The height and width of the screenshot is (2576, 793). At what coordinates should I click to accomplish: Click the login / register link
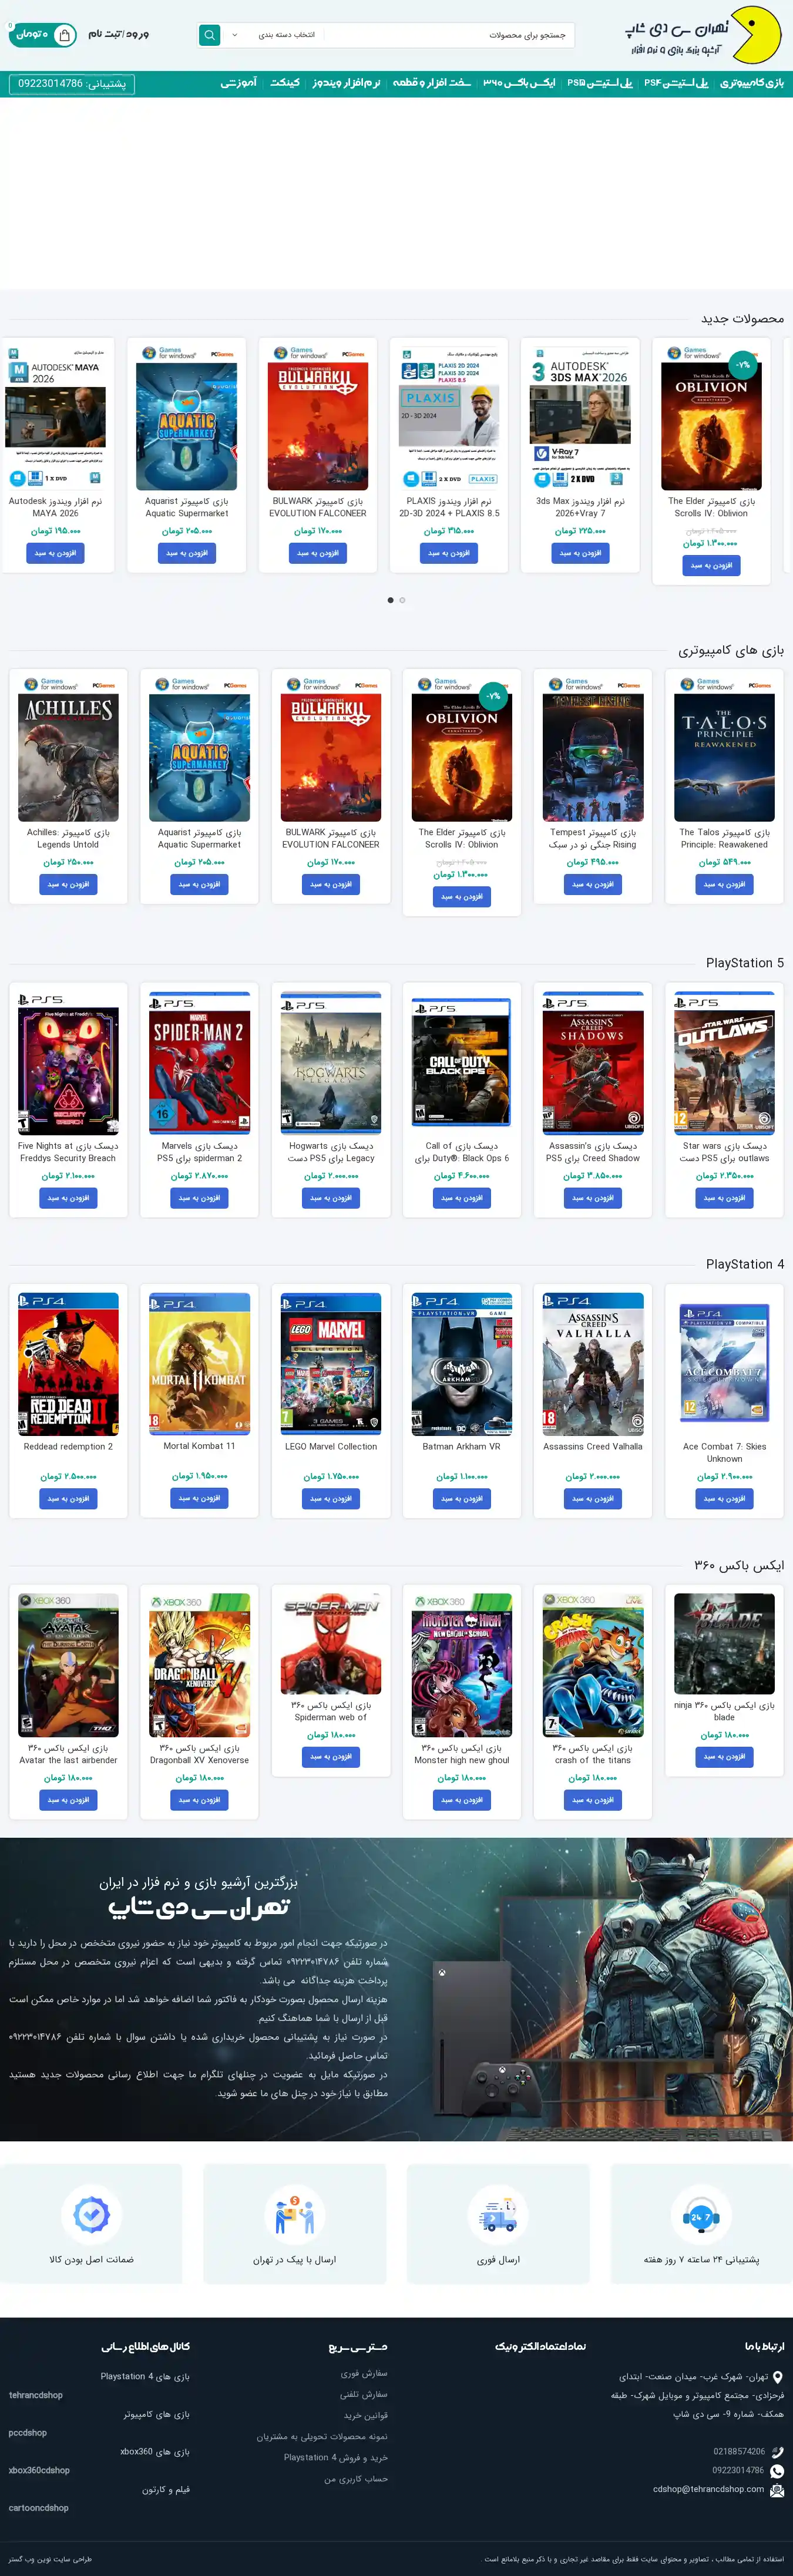pyautogui.click(x=118, y=34)
